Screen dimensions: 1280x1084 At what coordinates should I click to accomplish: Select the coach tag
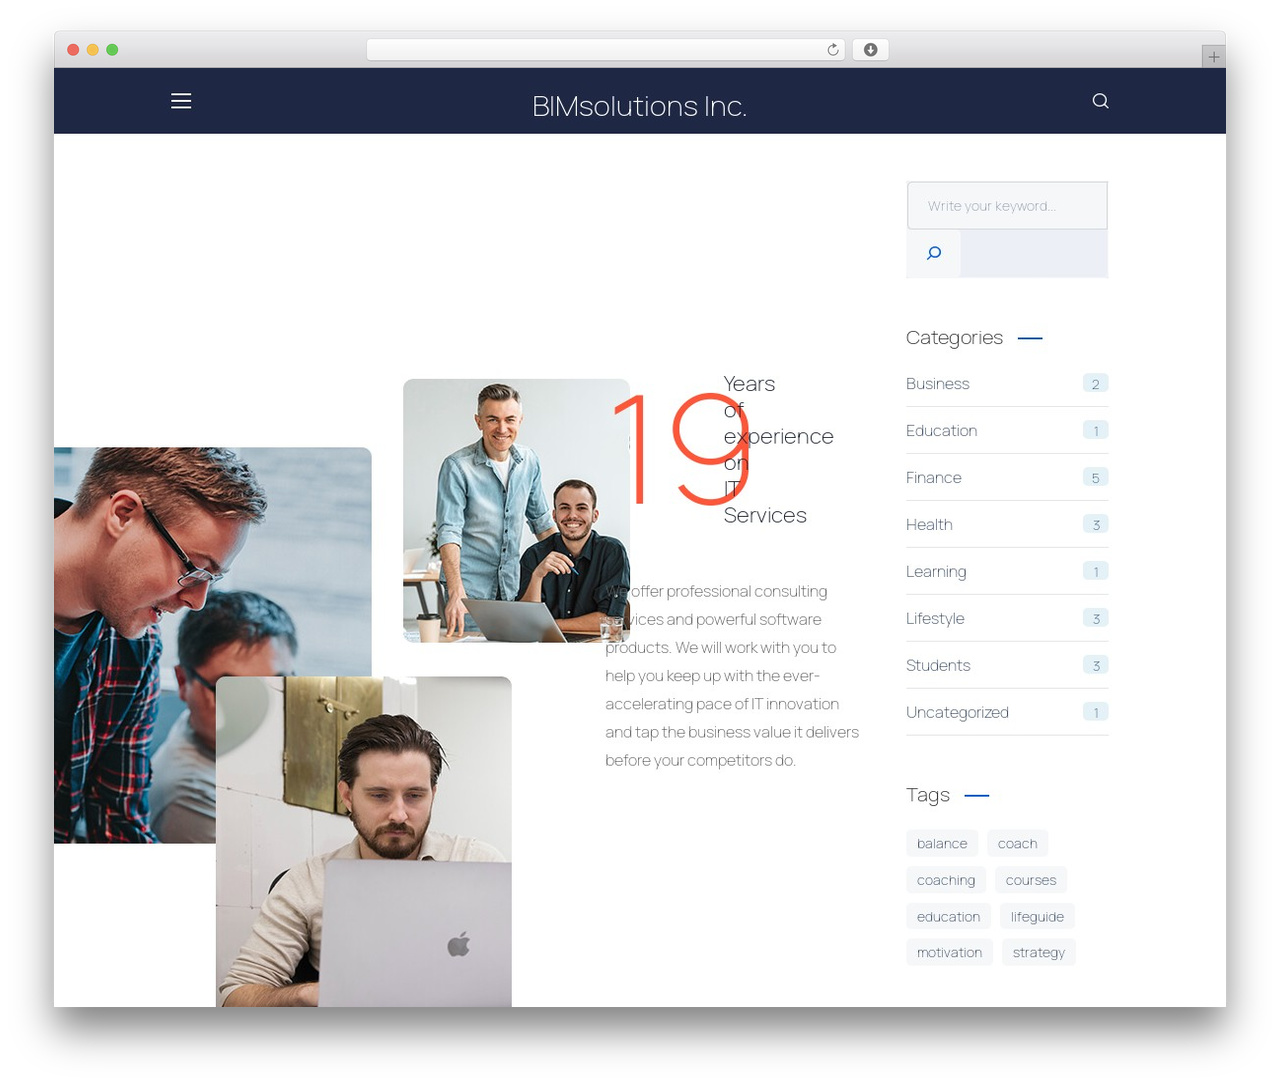click(1017, 843)
